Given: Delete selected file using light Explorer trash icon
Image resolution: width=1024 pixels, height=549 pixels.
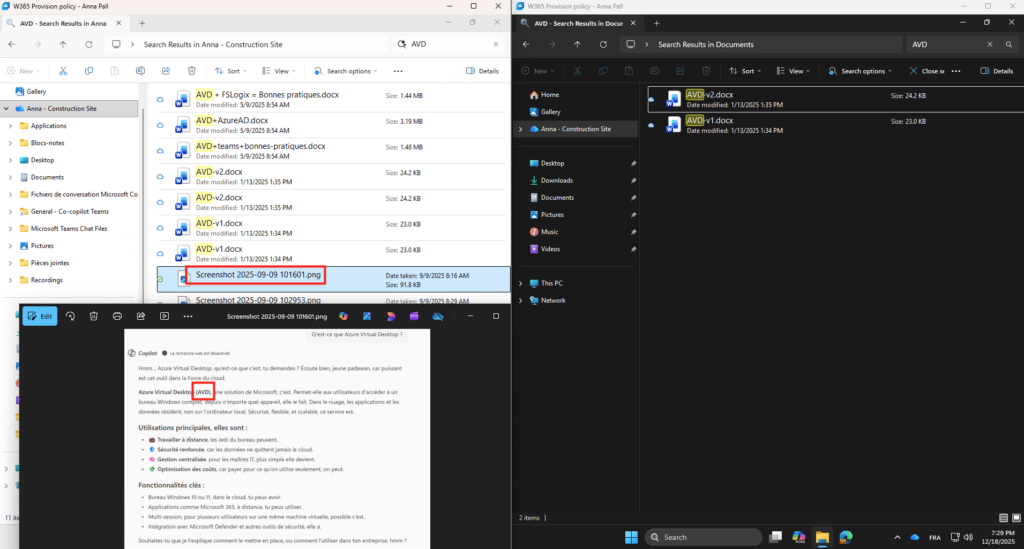Looking at the screenshot, I should tap(191, 71).
